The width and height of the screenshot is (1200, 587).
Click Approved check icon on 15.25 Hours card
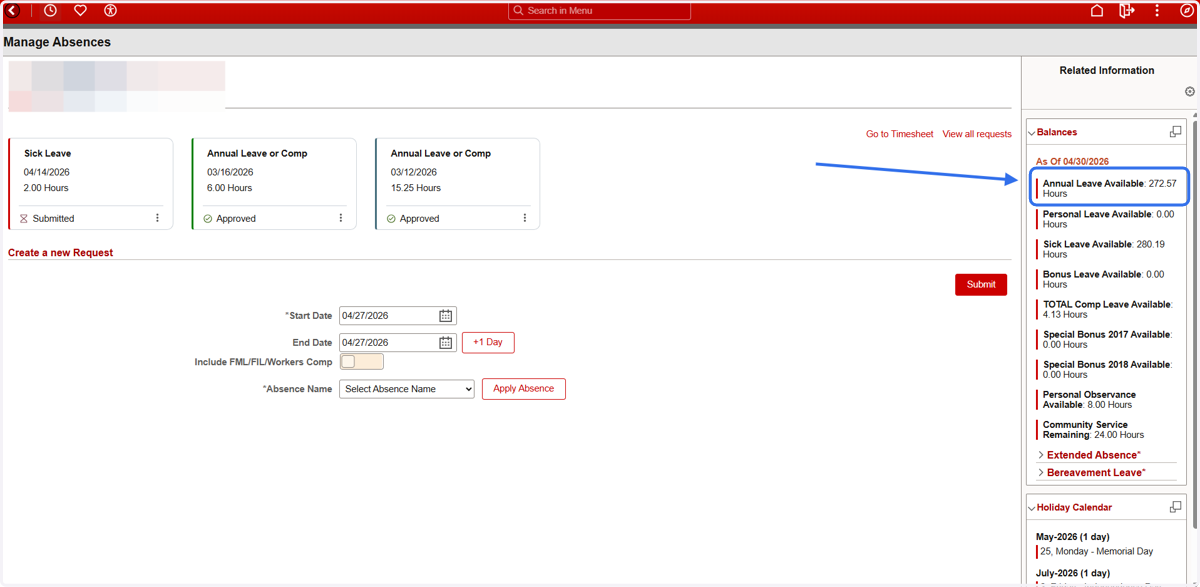(391, 218)
